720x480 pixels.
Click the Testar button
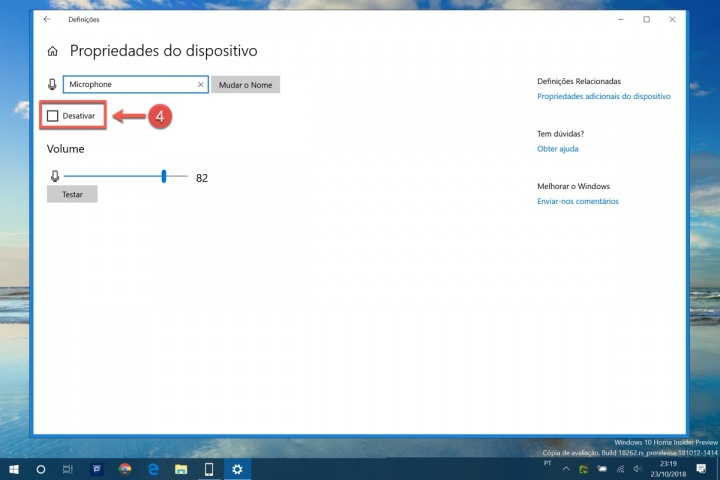tap(72, 194)
